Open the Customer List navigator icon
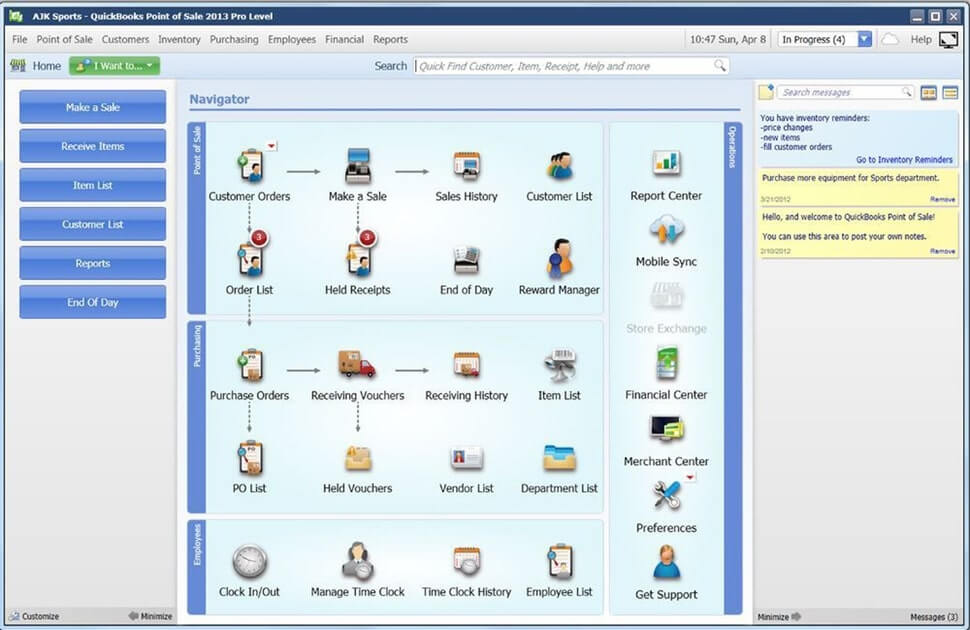The image size is (970, 630). (x=559, y=166)
